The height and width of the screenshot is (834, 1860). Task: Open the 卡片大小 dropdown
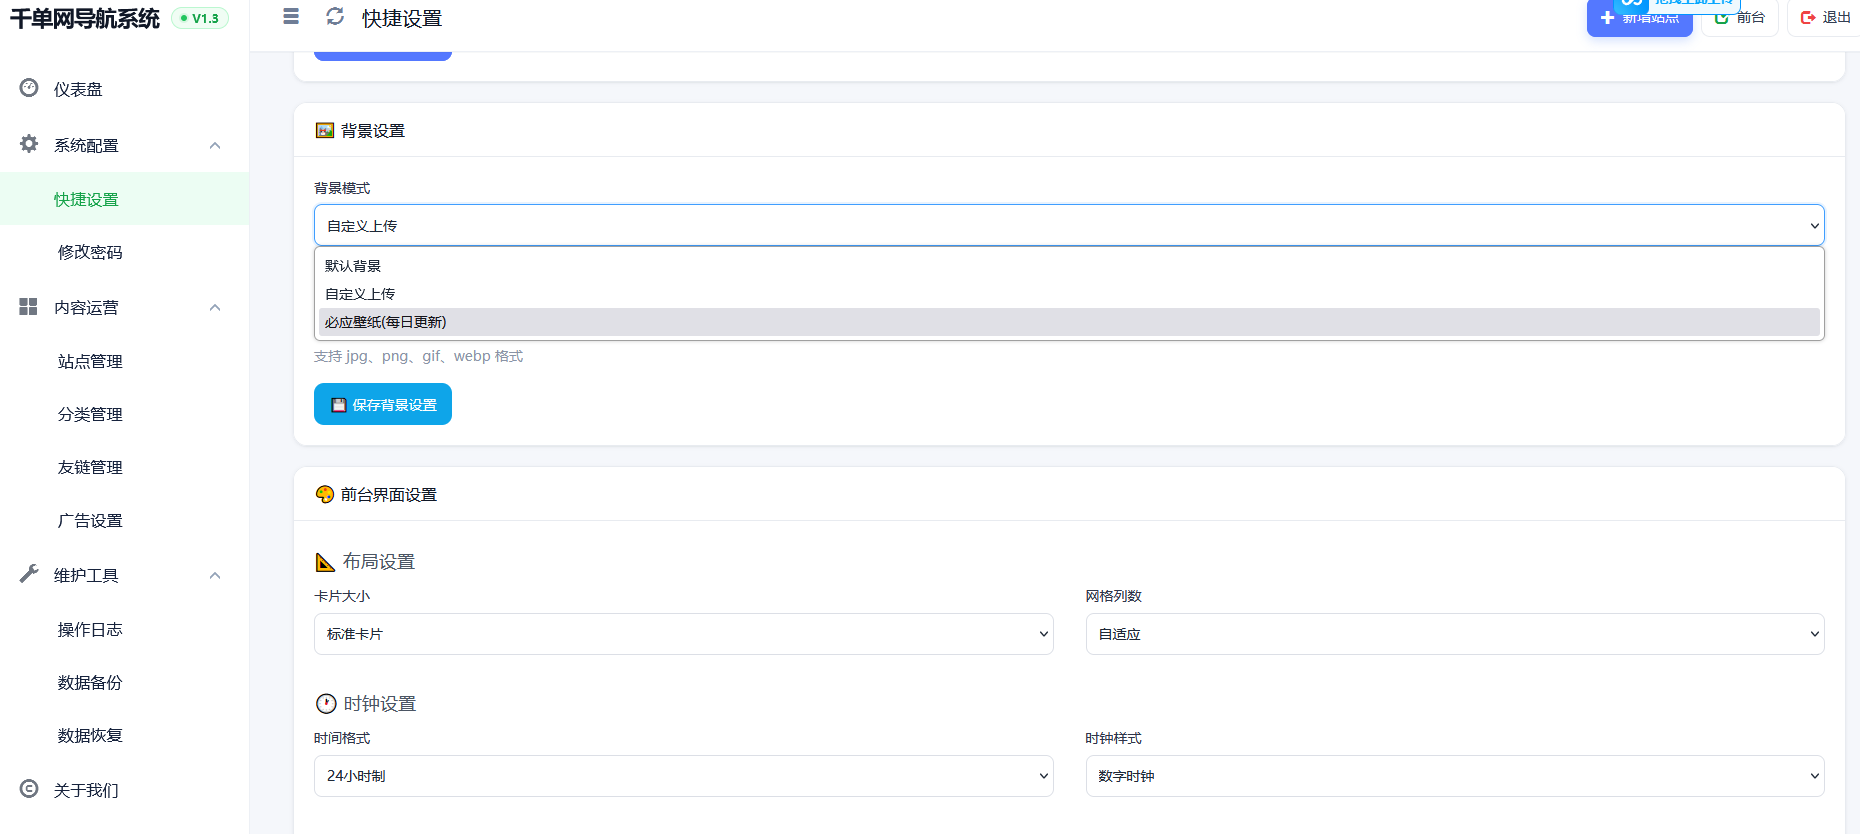(684, 634)
